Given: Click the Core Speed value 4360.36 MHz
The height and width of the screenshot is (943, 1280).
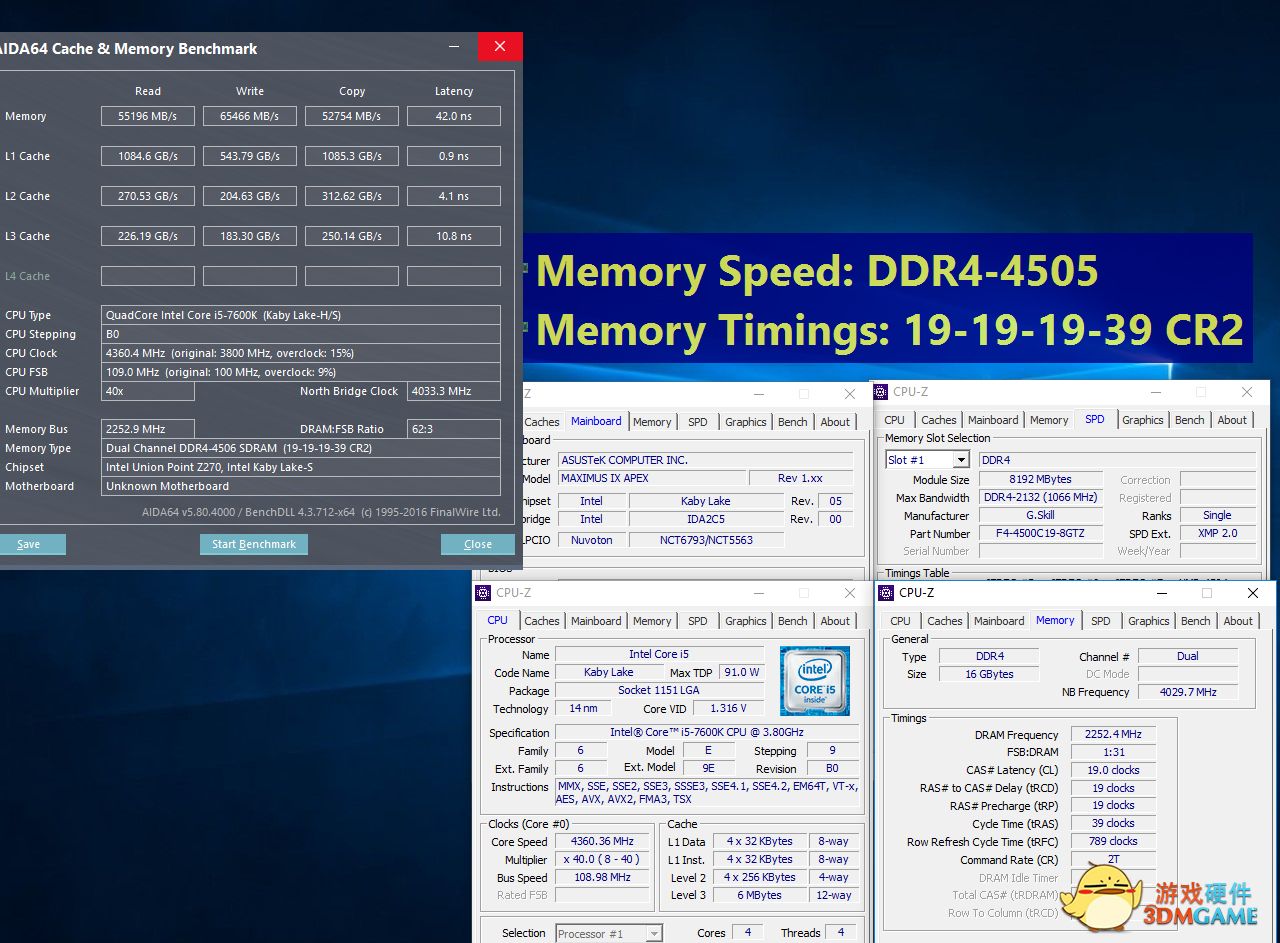Looking at the screenshot, I should click(x=602, y=842).
